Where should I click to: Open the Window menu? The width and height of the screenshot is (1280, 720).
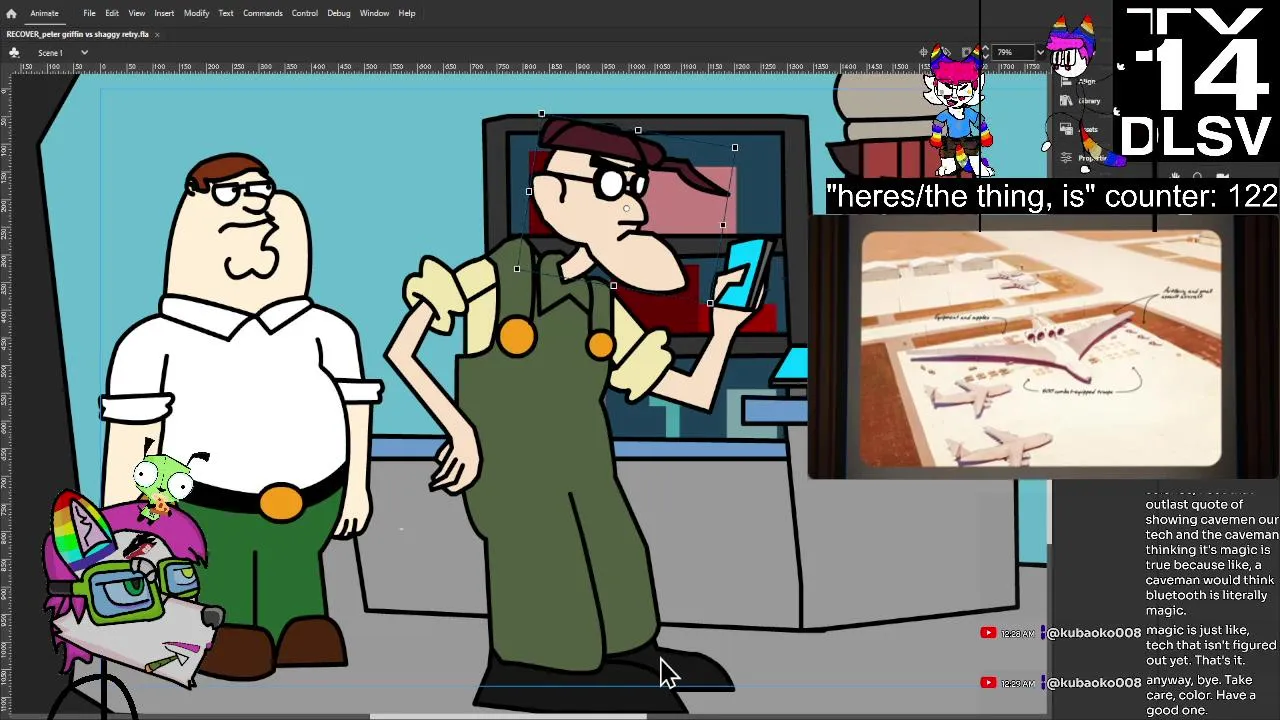click(374, 13)
